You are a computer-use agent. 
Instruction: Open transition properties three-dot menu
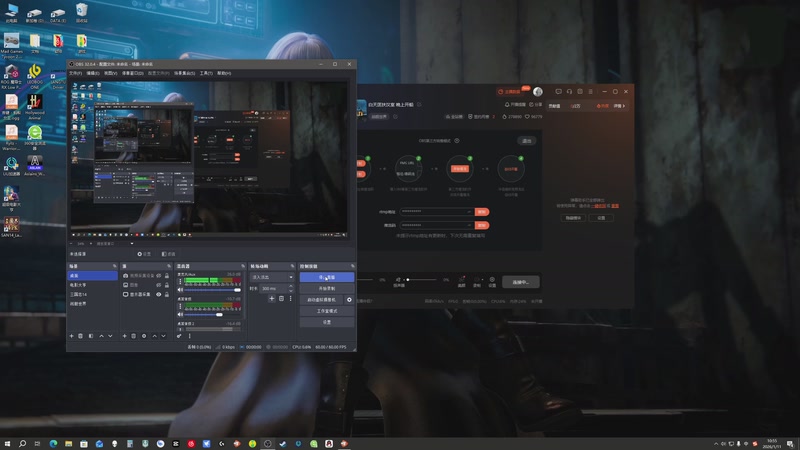tap(291, 298)
